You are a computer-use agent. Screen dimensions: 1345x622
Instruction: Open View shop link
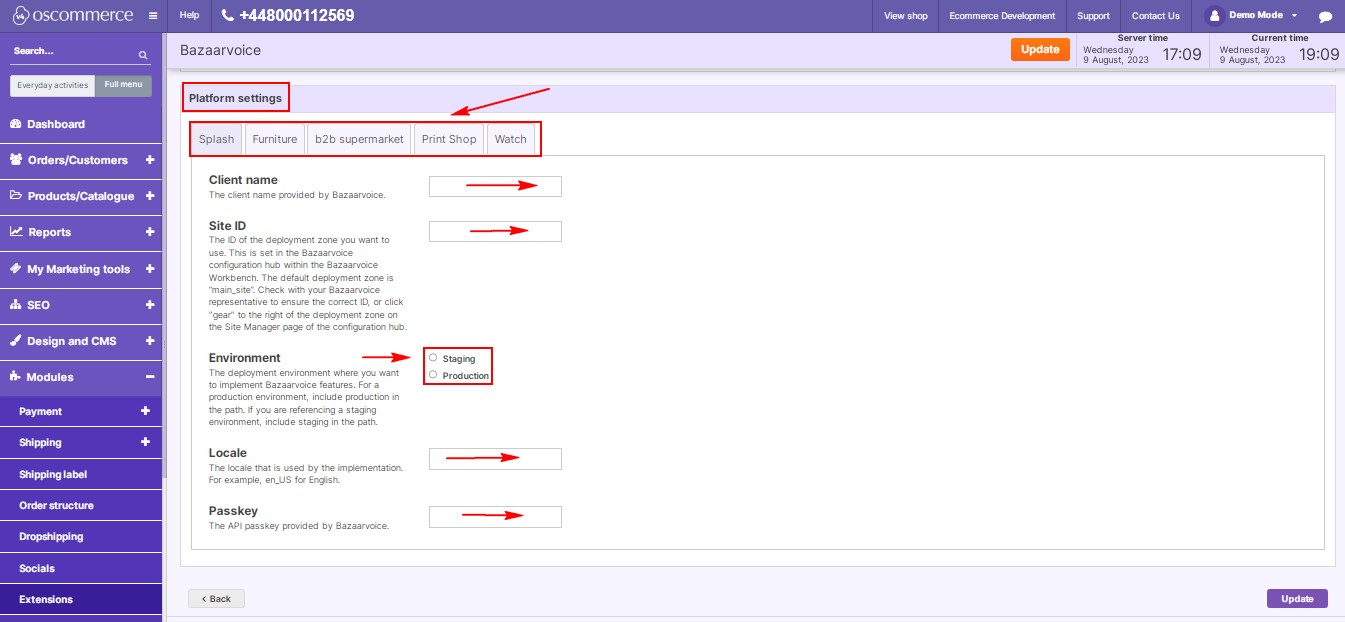(906, 16)
